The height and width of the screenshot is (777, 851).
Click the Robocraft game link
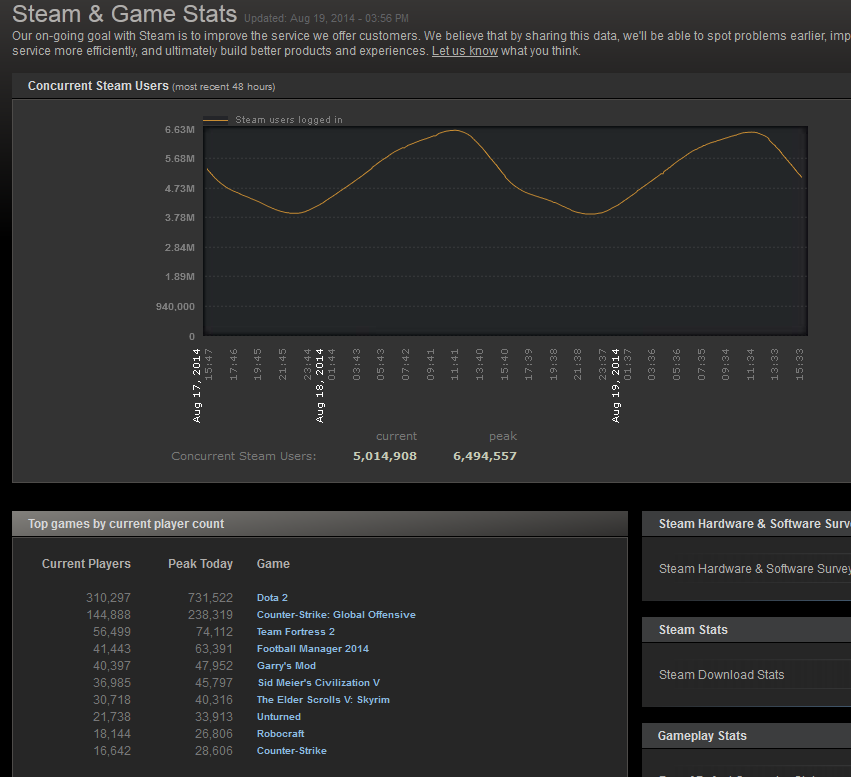pos(280,734)
